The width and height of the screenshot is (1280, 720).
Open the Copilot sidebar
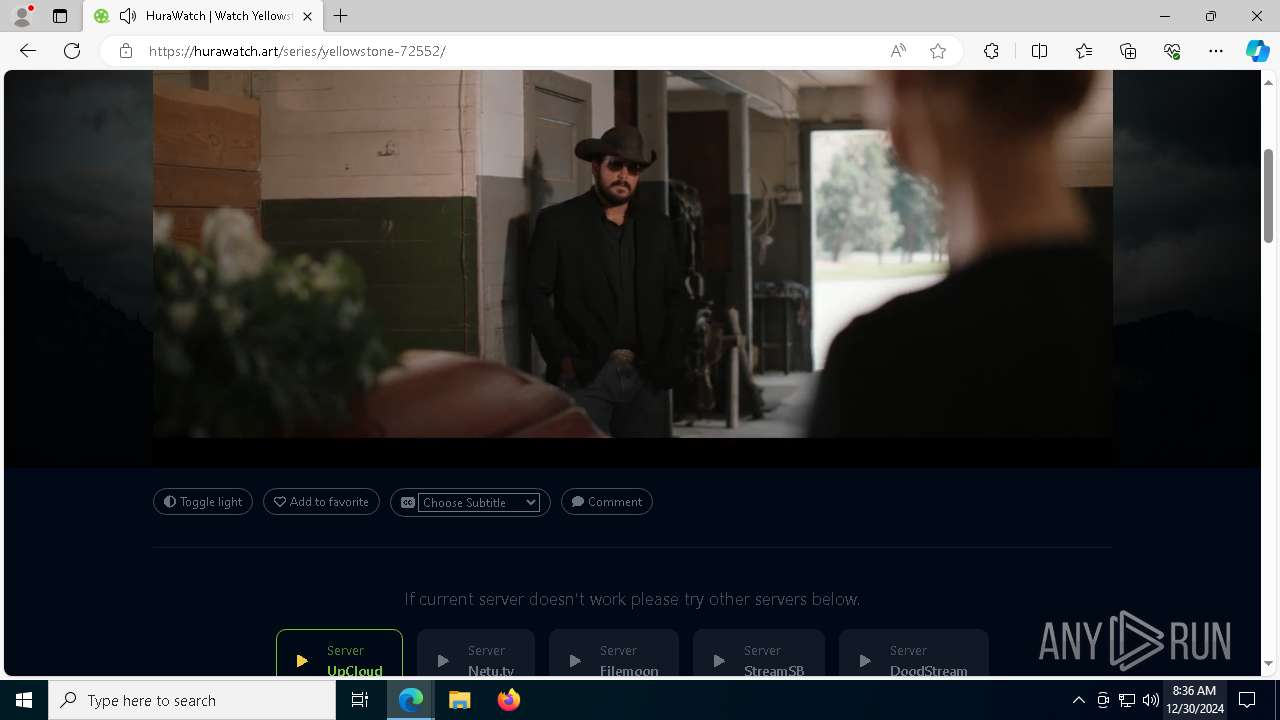click(x=1257, y=51)
